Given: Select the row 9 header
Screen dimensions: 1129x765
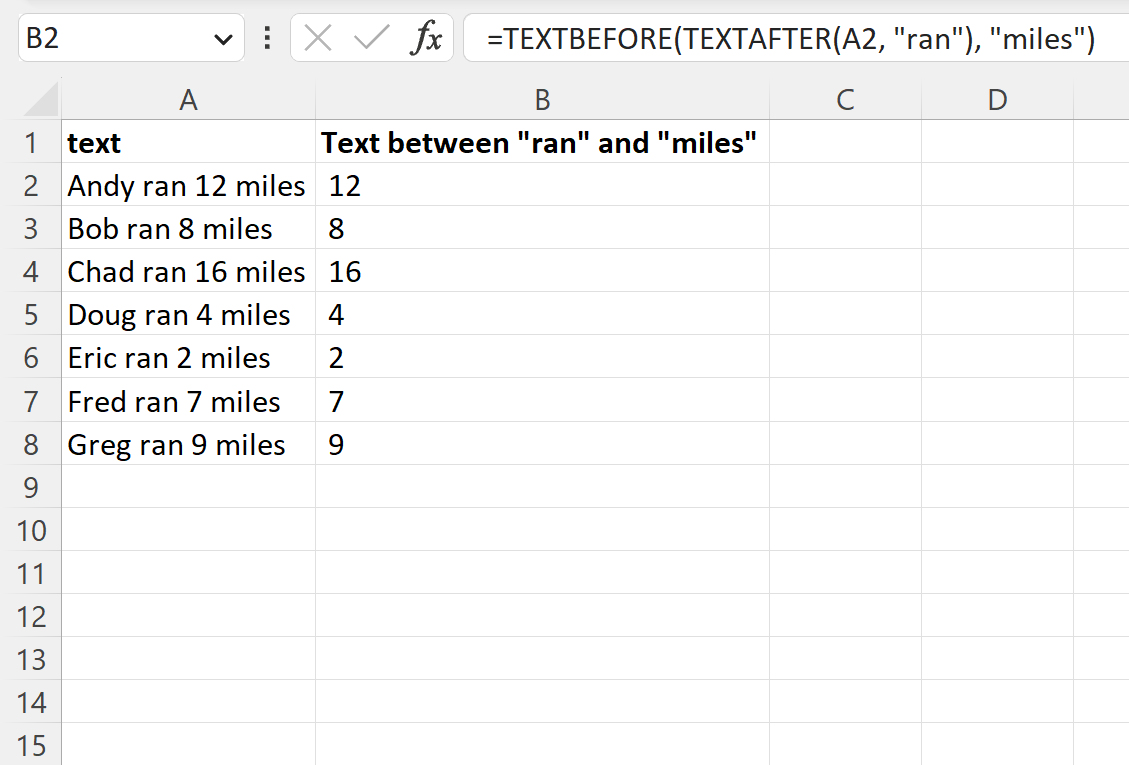Looking at the screenshot, I should (x=31, y=487).
